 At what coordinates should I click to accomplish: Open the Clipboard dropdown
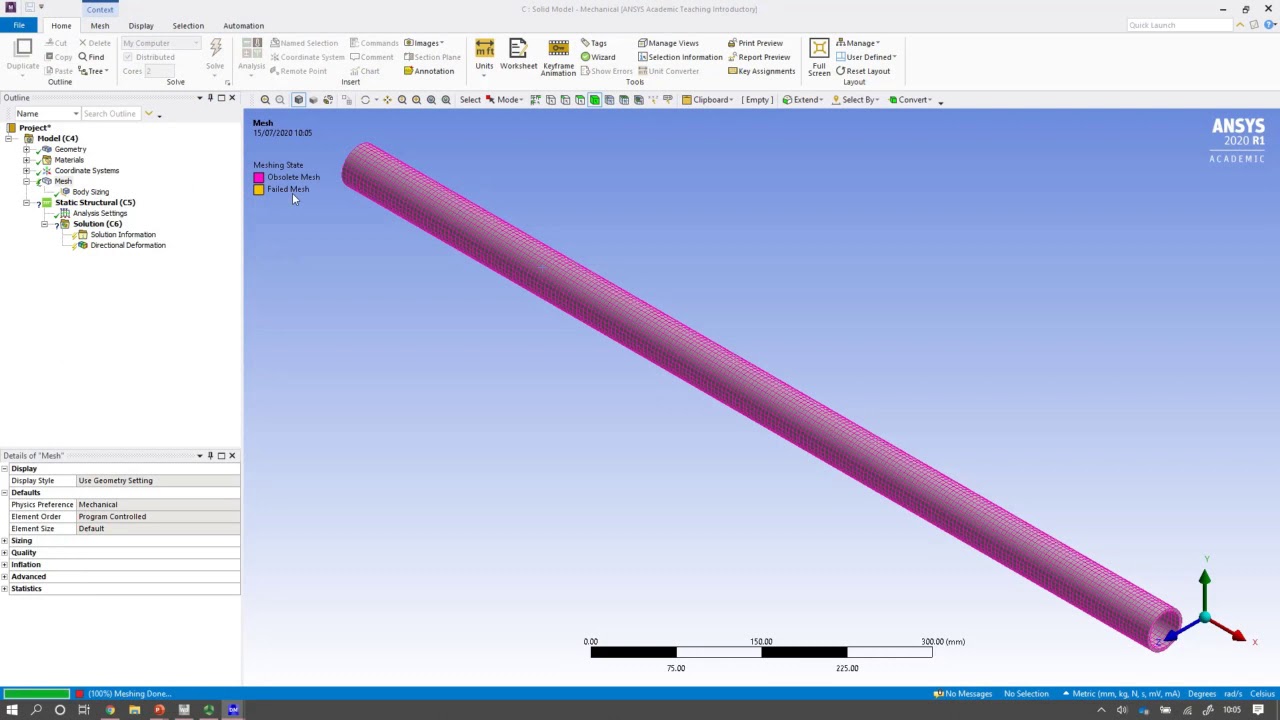[707, 100]
